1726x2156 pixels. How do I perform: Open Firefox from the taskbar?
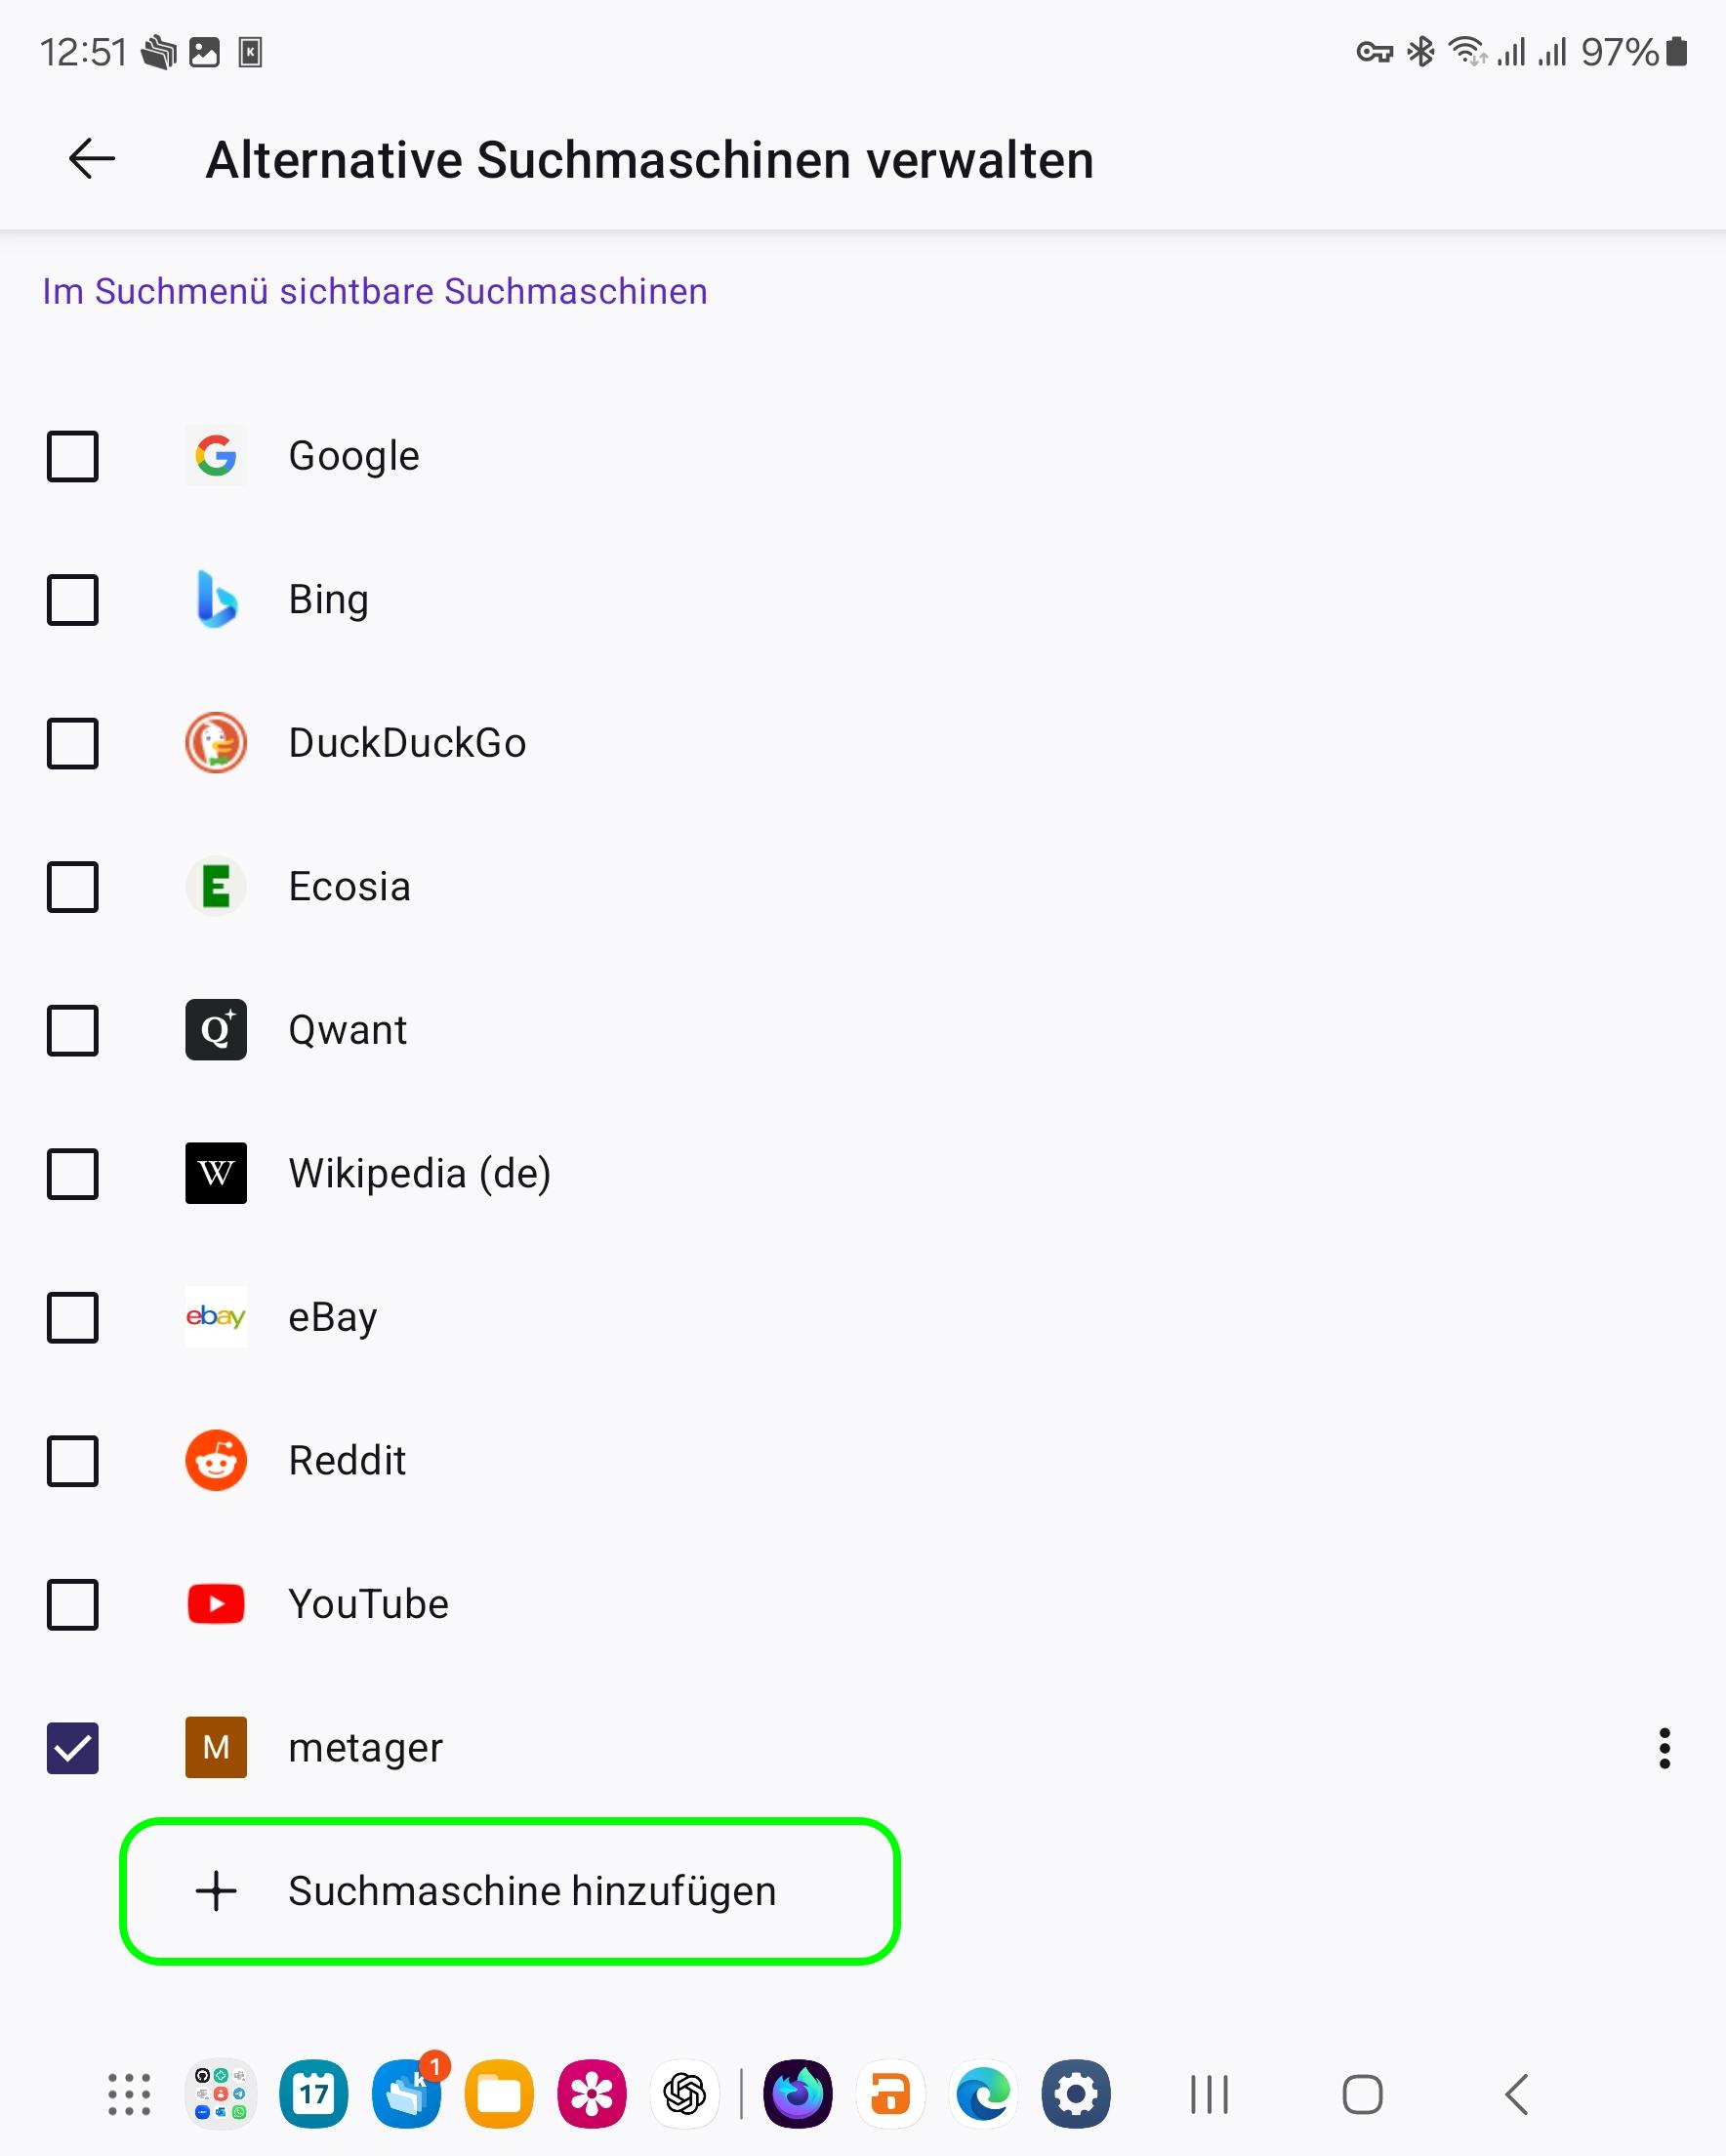pyautogui.click(x=798, y=2094)
